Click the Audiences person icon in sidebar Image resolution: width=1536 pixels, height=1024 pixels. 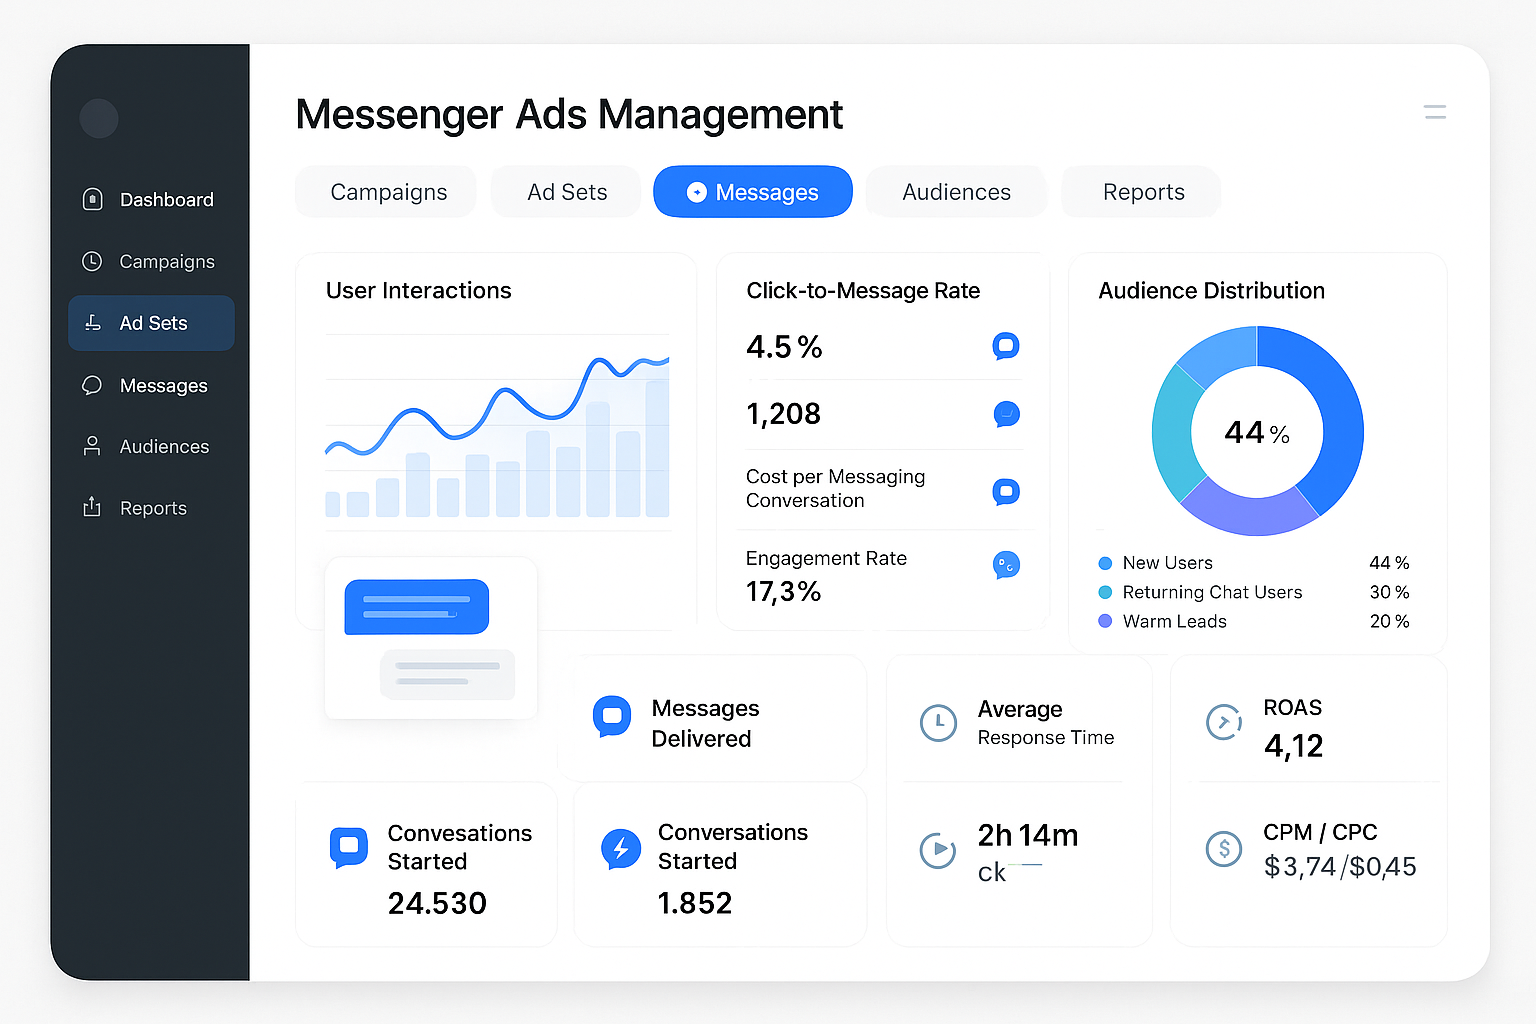(x=92, y=446)
